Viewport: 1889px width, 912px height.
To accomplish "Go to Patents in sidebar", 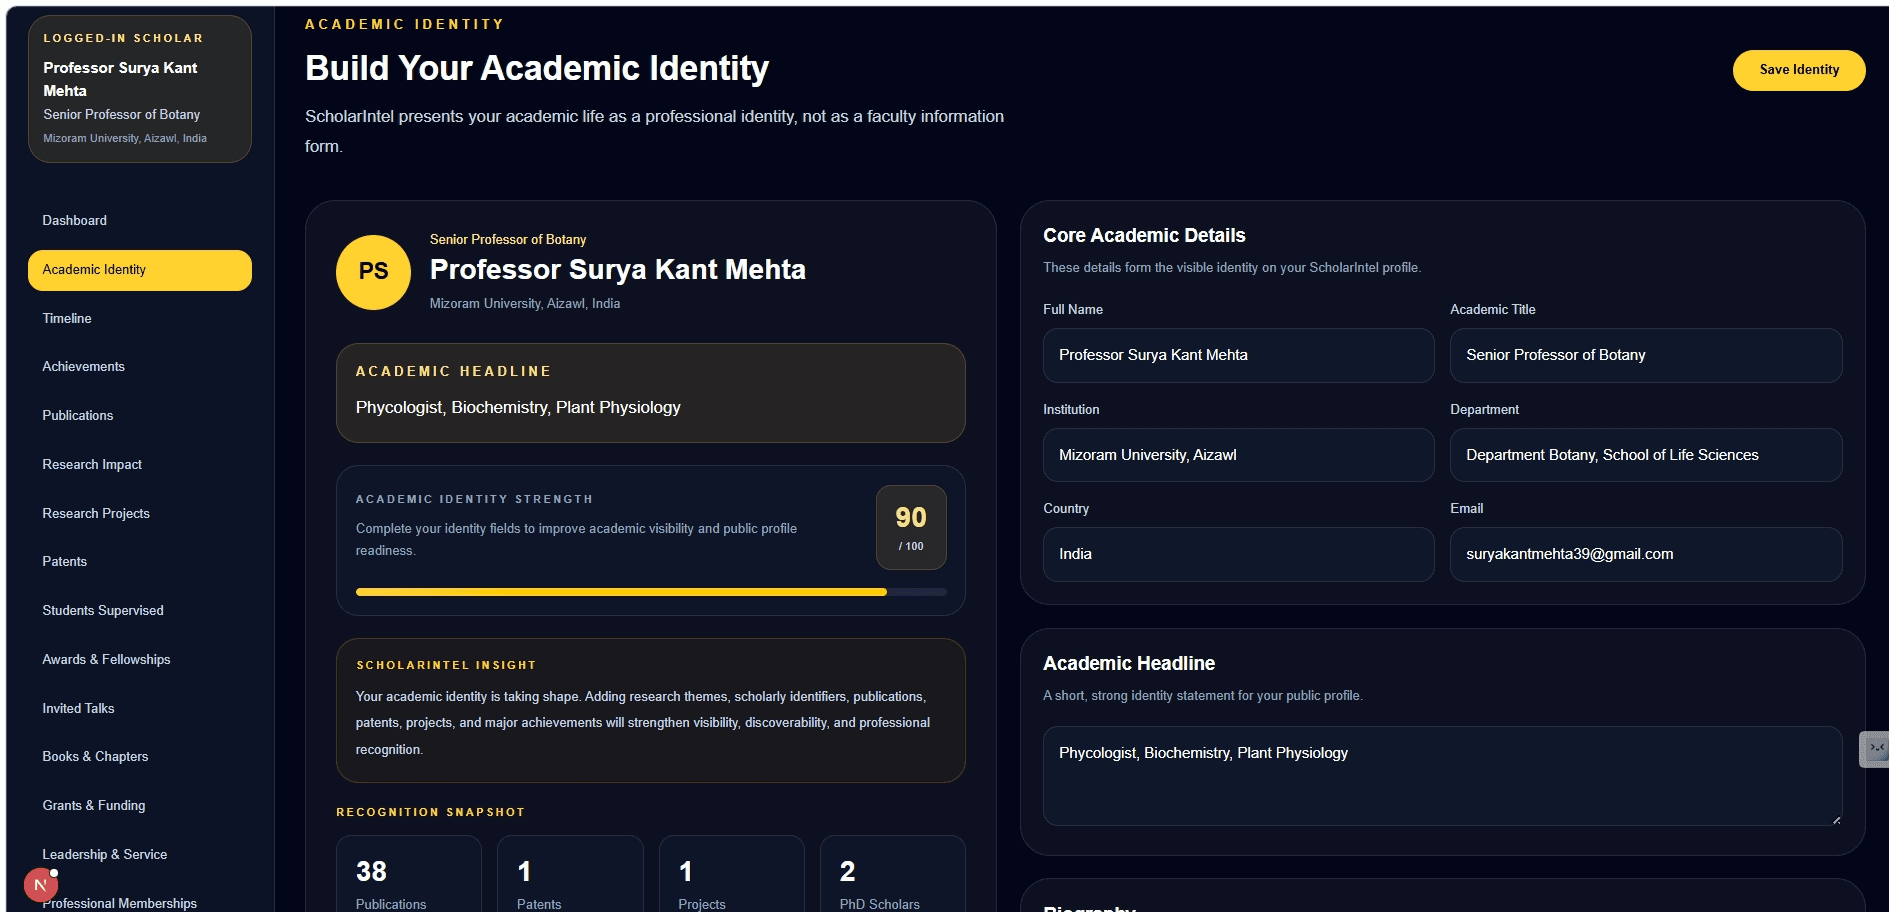I will 140,562.
